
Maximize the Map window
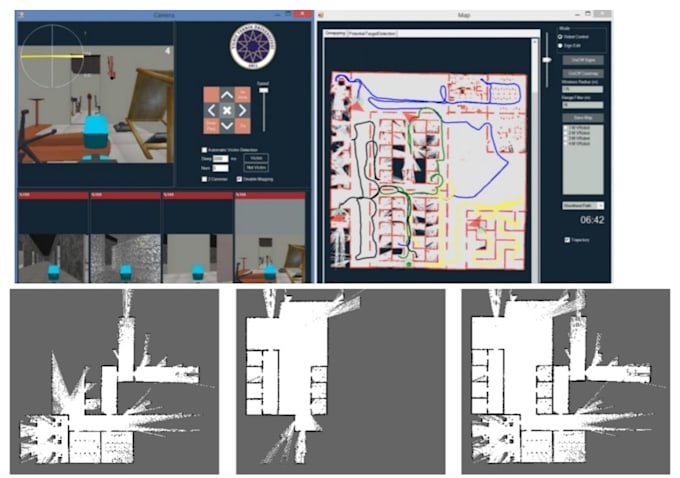click(x=588, y=14)
